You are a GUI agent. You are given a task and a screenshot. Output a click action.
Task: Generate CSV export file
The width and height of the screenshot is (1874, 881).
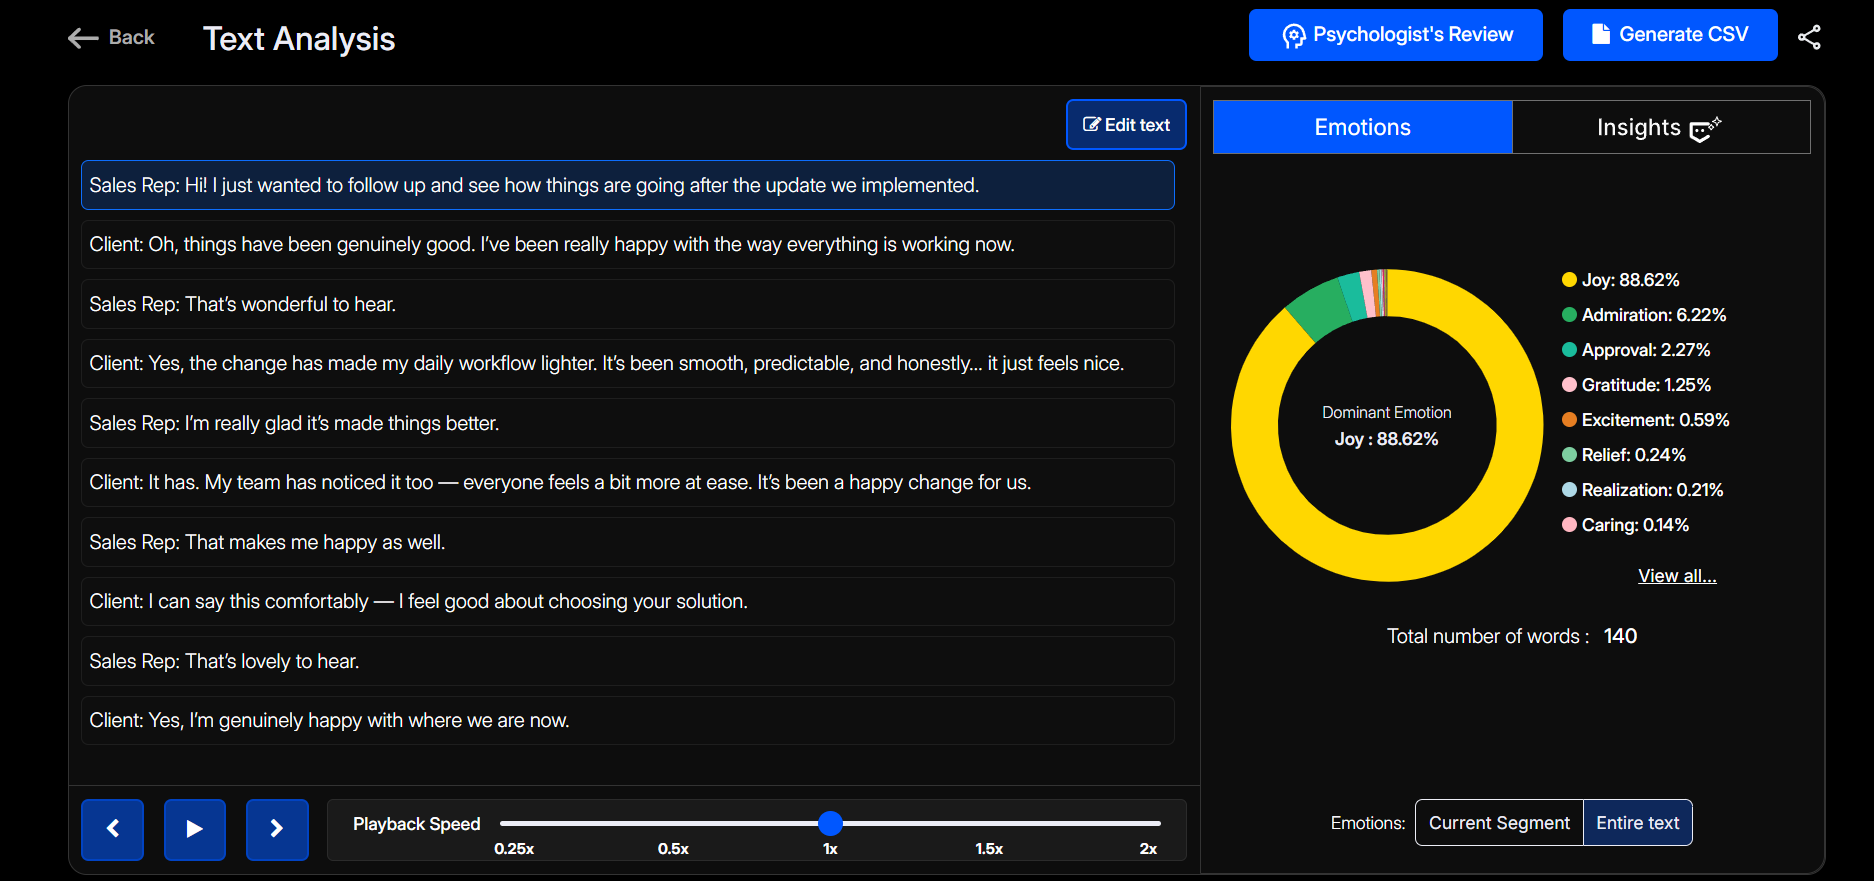tap(1669, 35)
